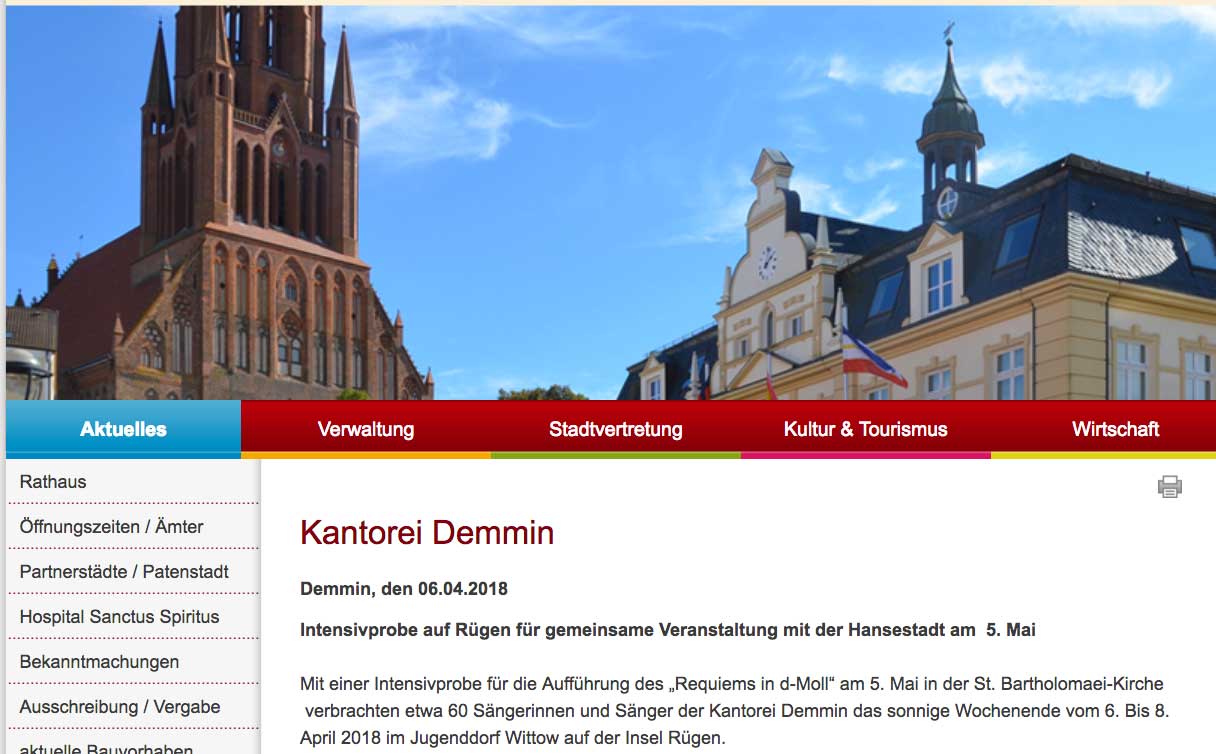This screenshot has height=754, width=1216.
Task: Click the Kantorei Demmin heading
Action: coord(427,533)
